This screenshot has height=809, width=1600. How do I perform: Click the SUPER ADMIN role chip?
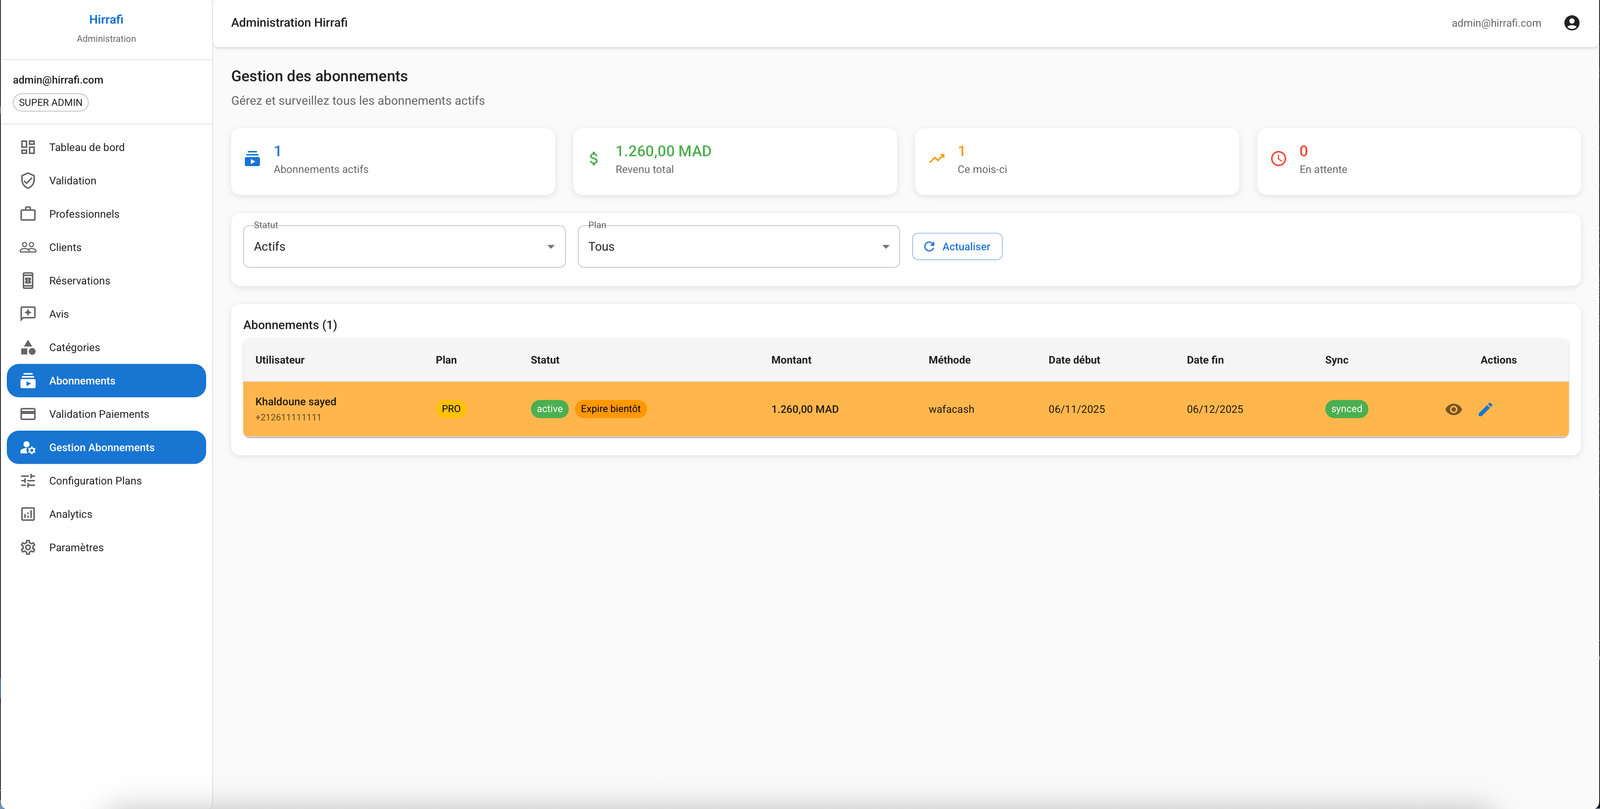click(x=51, y=102)
